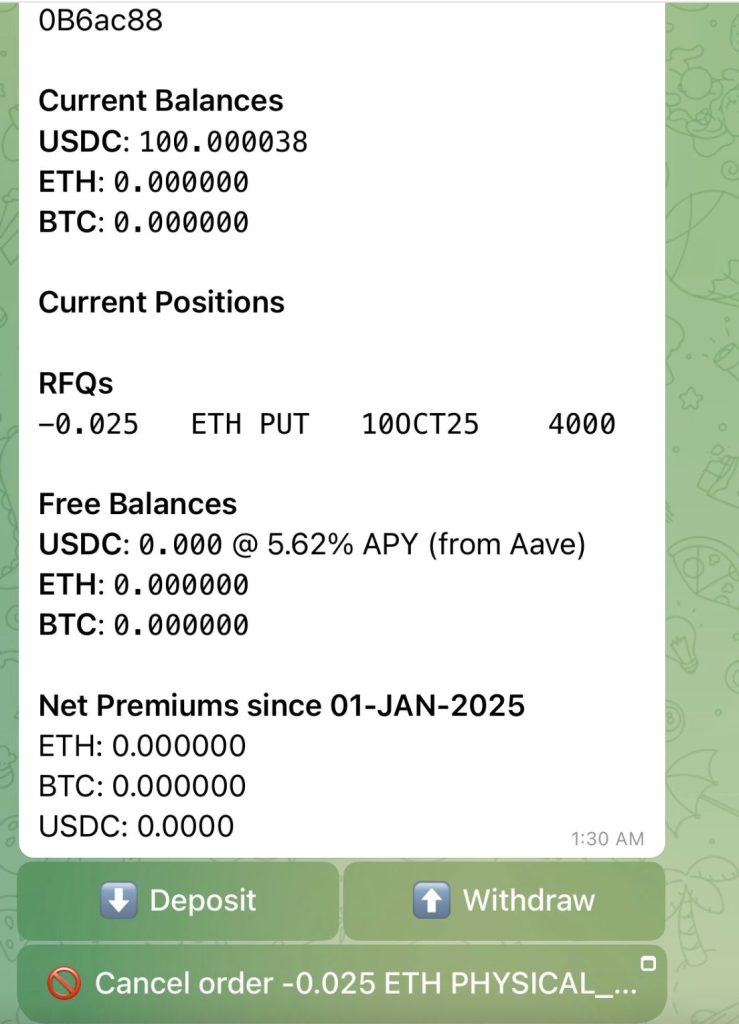Screen dimensions: 739x1024
Task: Click the ETH line under Current Balances
Action: (143, 182)
